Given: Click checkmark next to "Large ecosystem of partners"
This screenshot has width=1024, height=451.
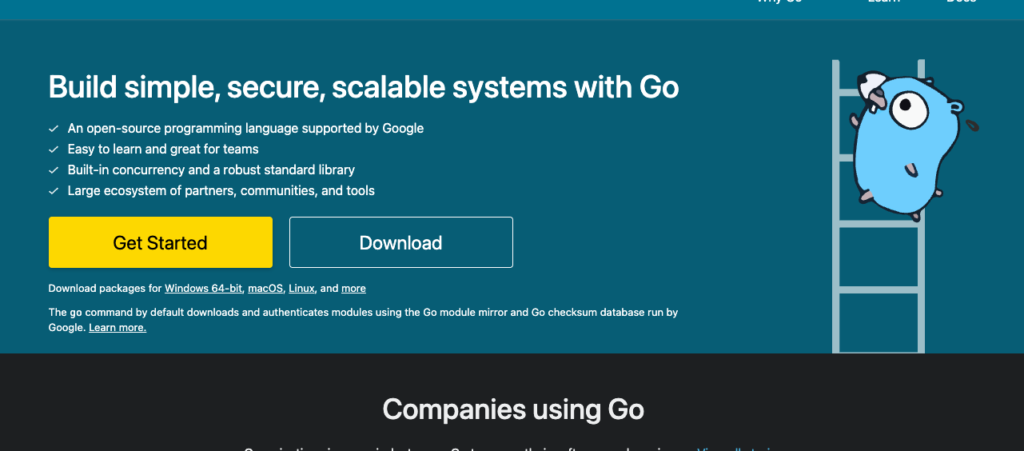Looking at the screenshot, I should 53,191.
